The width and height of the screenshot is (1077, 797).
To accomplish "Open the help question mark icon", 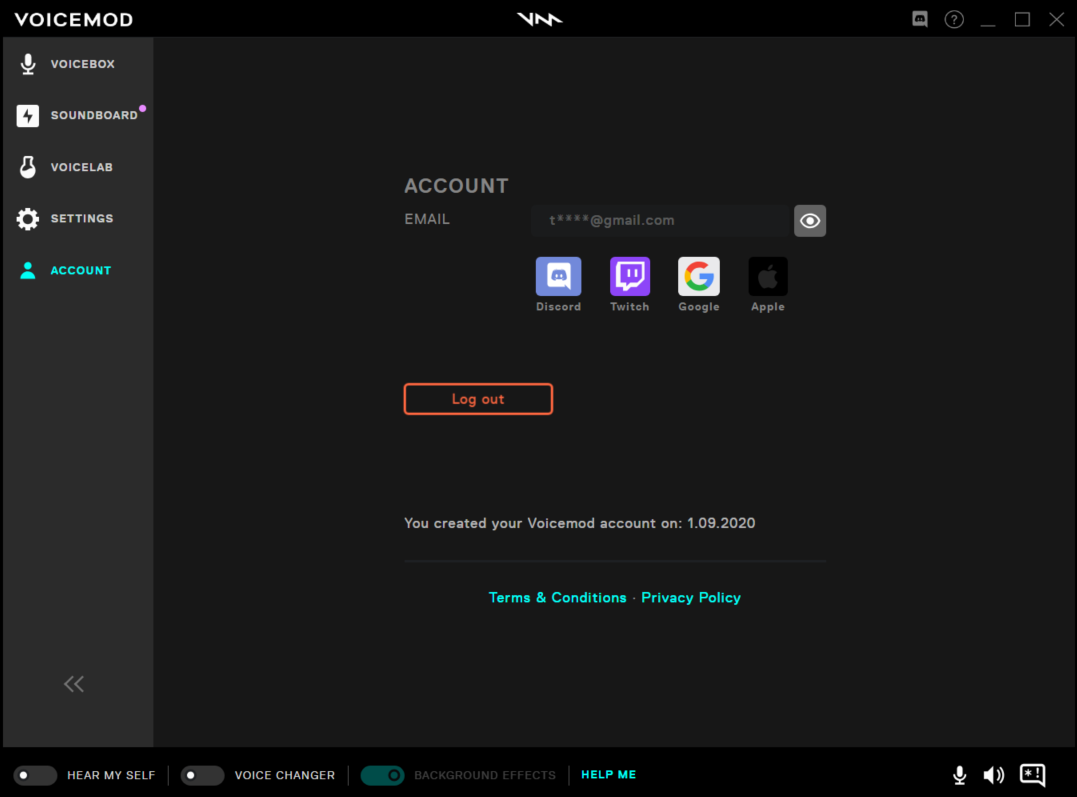I will pyautogui.click(x=954, y=19).
